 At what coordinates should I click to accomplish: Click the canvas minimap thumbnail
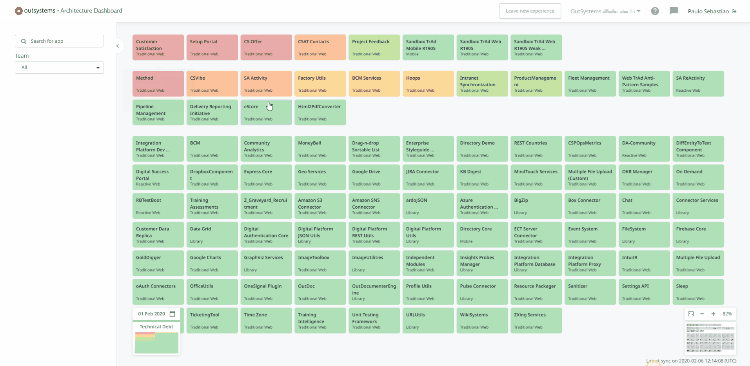point(710,339)
